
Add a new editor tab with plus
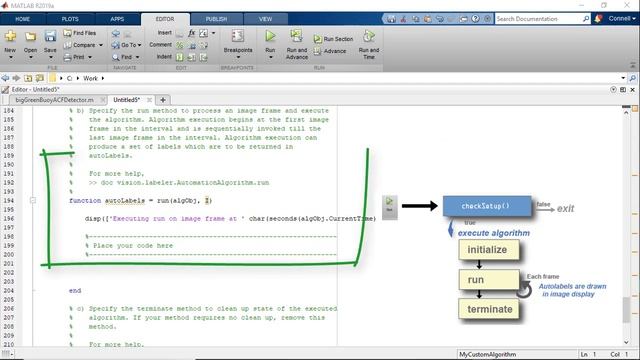(x=163, y=100)
